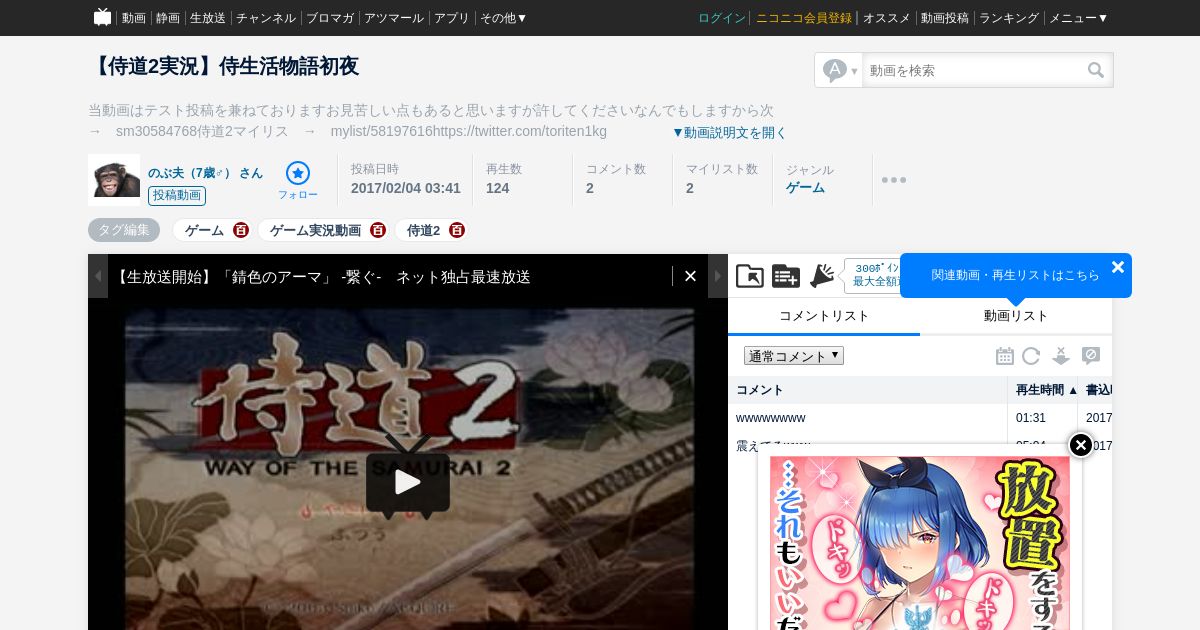
Task: Play the video with center play button
Action: pyautogui.click(x=408, y=482)
